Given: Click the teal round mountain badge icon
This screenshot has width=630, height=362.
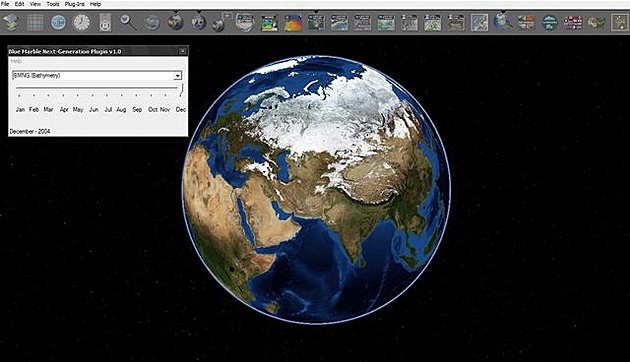Looking at the screenshot, I should (549, 22).
